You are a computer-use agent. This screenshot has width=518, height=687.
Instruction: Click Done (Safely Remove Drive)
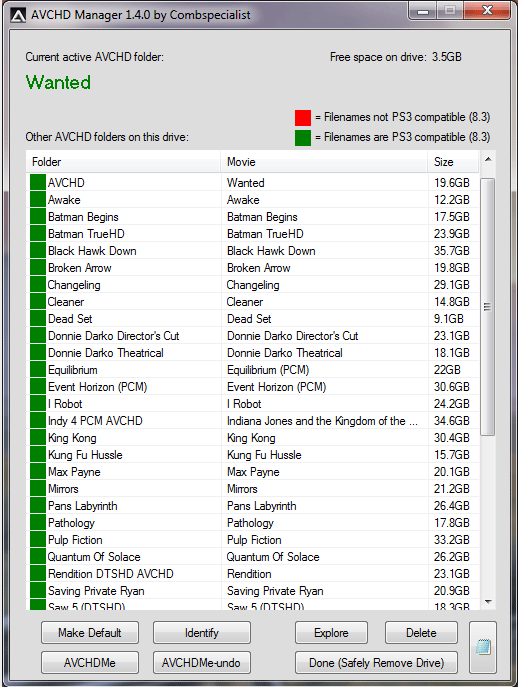[376, 662]
